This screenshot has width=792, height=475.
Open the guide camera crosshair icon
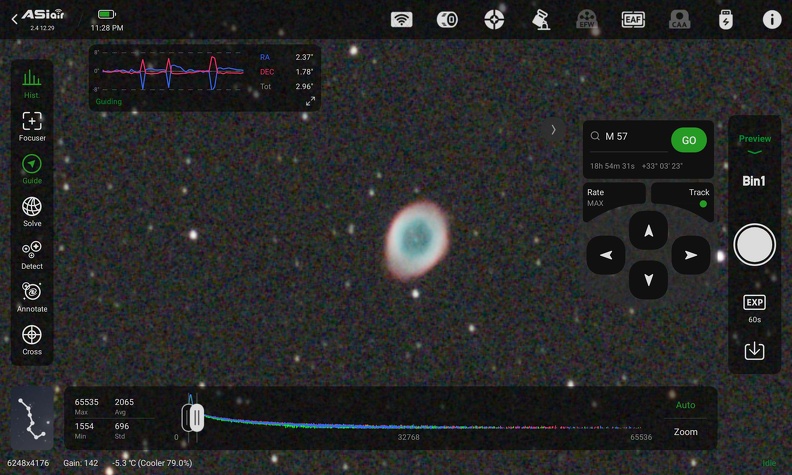point(494,20)
